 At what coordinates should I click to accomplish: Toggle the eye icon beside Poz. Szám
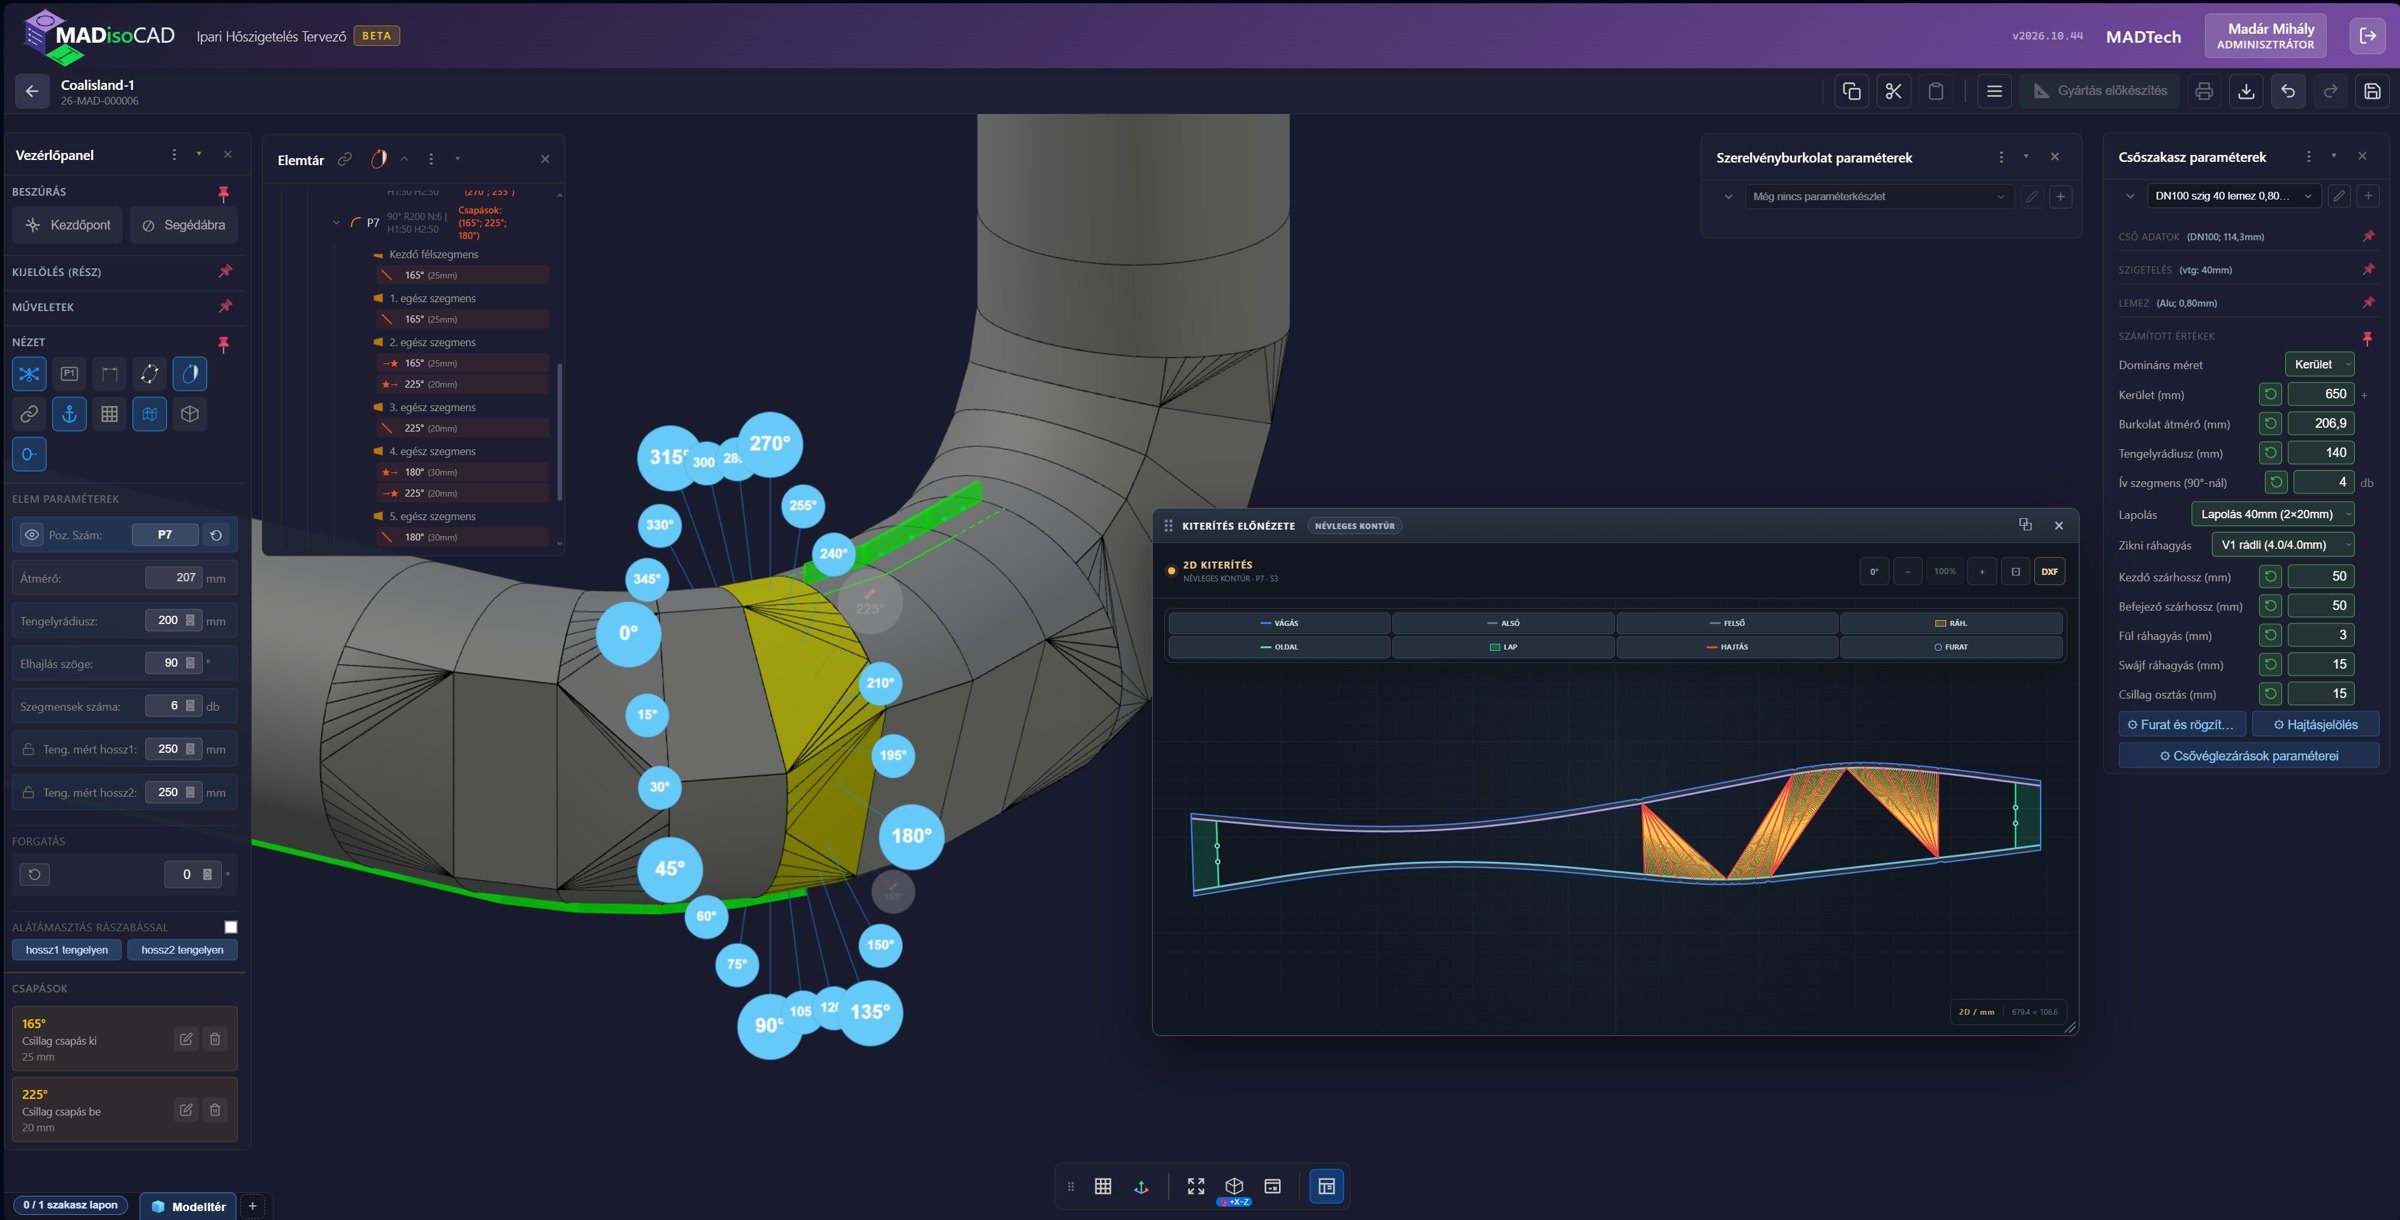click(31, 535)
